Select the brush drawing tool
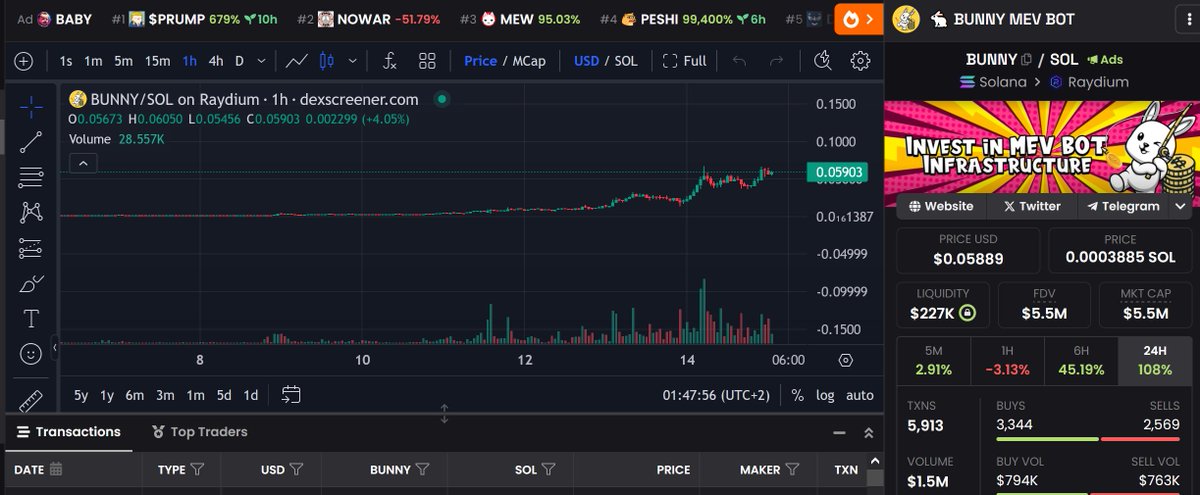 pos(31,284)
